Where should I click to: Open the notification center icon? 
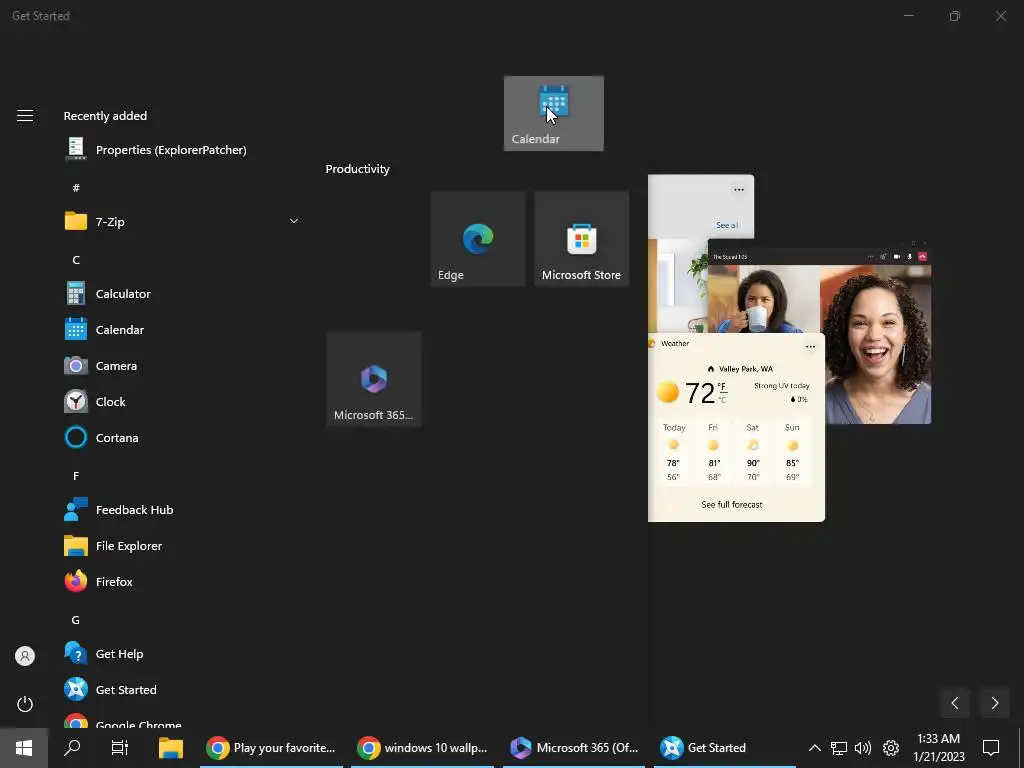coord(991,748)
